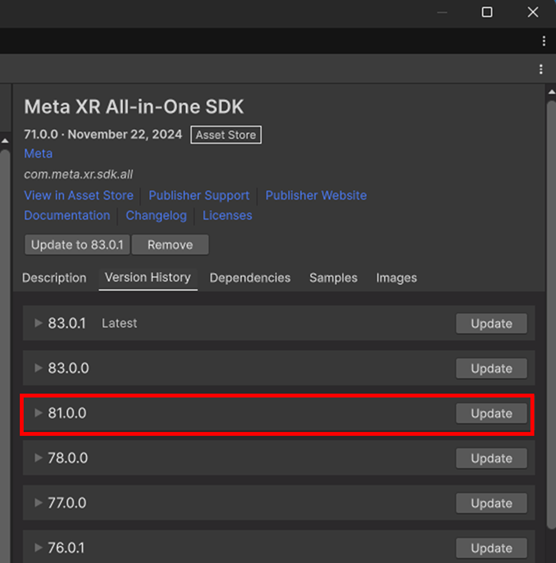Click Update for version 83.0.0
The height and width of the screenshot is (563, 556).
[491, 368]
